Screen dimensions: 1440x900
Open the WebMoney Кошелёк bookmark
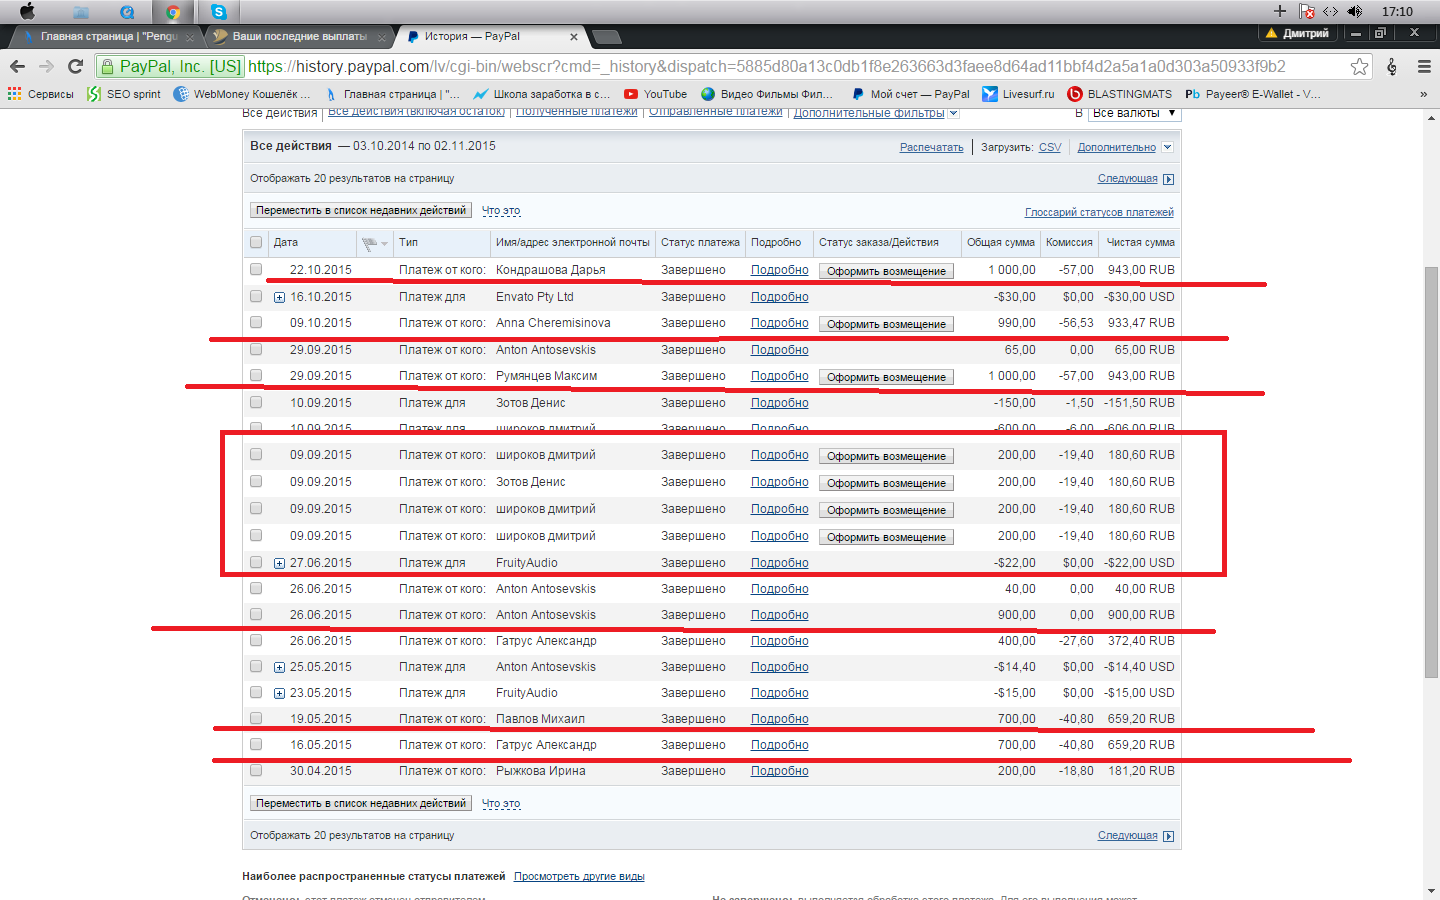pyautogui.click(x=241, y=94)
